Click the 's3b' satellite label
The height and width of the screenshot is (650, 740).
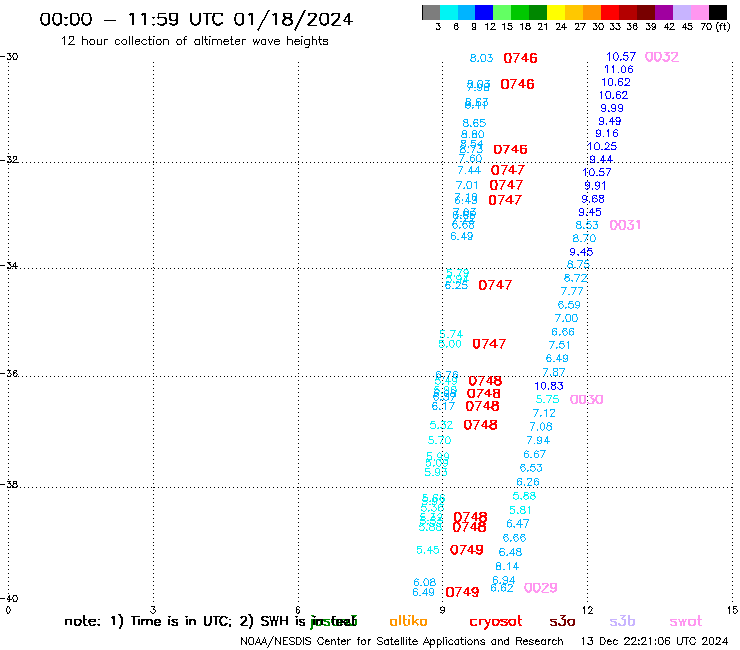(x=622, y=621)
